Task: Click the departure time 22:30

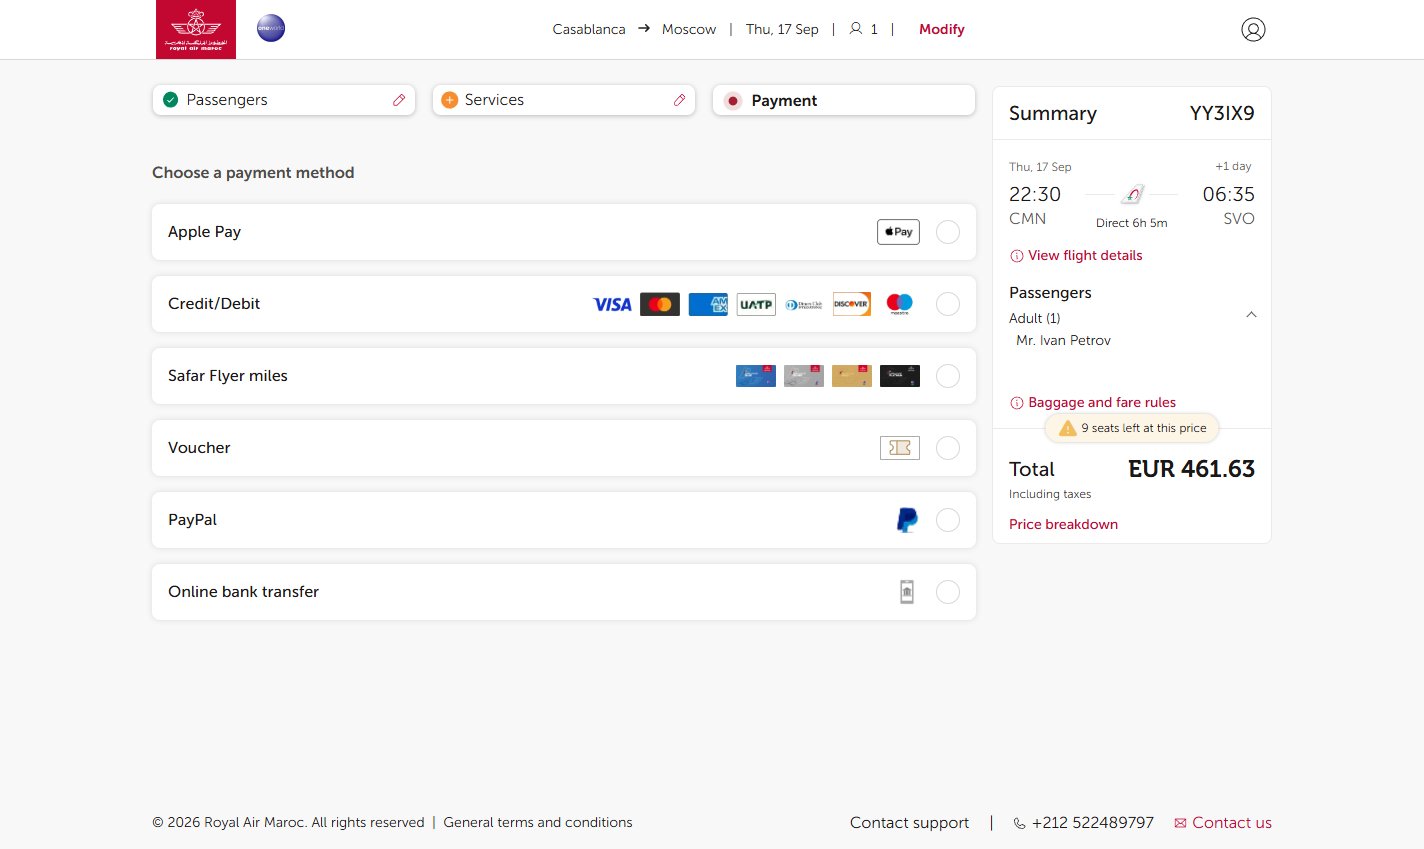Action: 1035,194
